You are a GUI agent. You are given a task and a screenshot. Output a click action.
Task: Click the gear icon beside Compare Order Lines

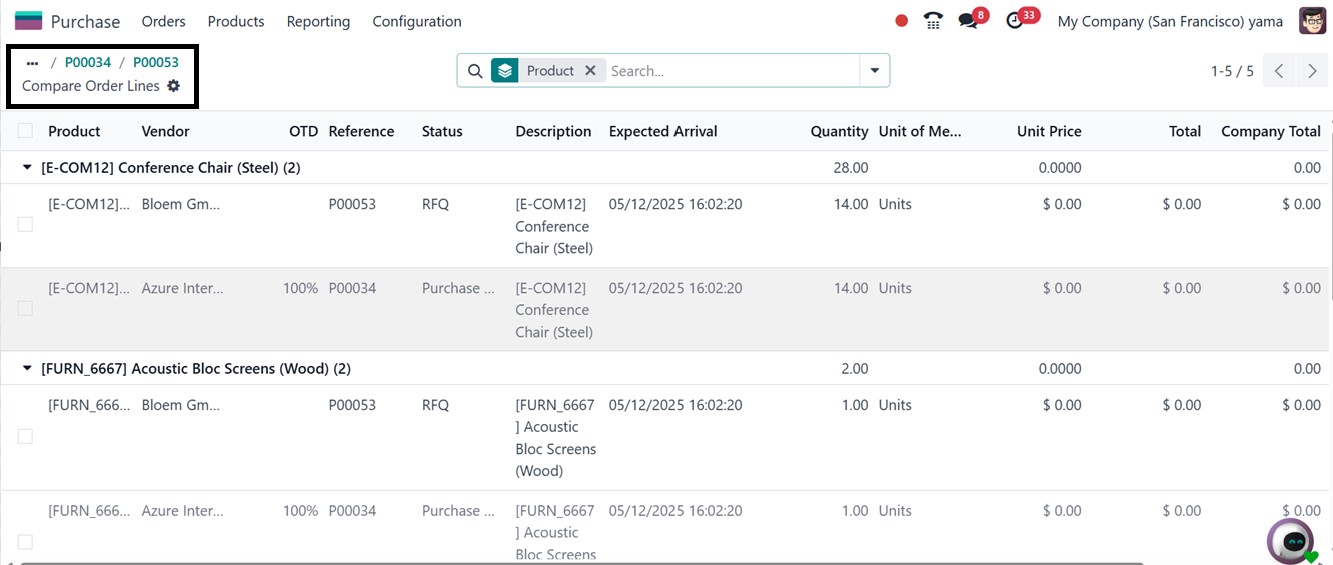tap(174, 86)
